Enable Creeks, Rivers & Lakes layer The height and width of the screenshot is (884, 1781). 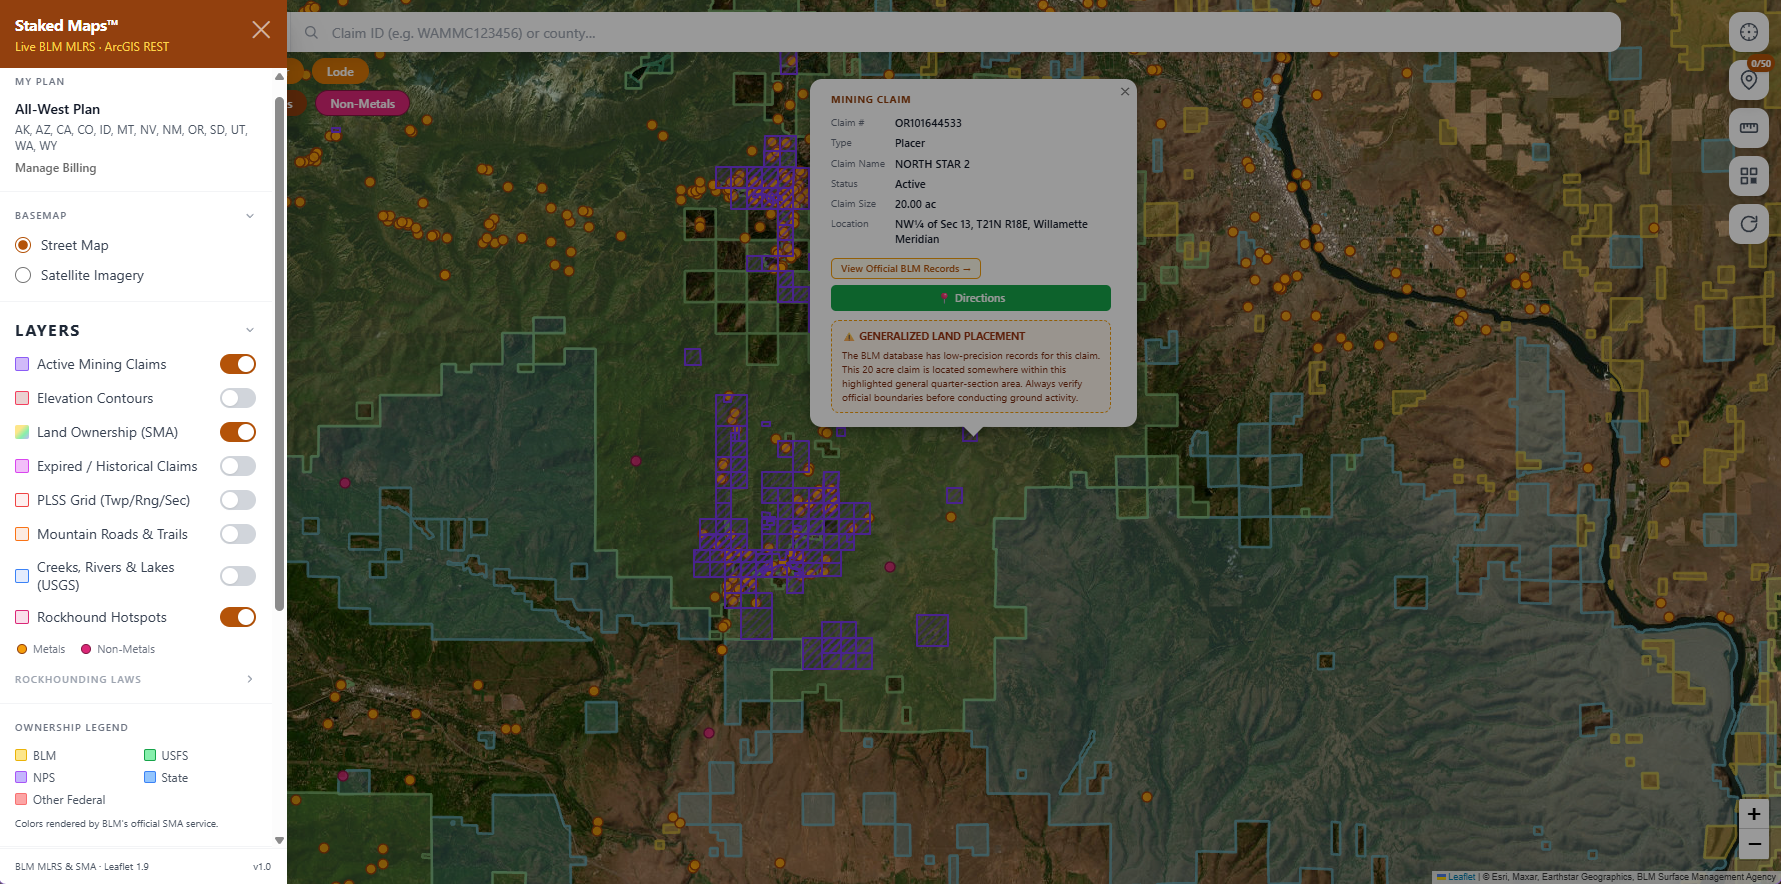coord(238,576)
